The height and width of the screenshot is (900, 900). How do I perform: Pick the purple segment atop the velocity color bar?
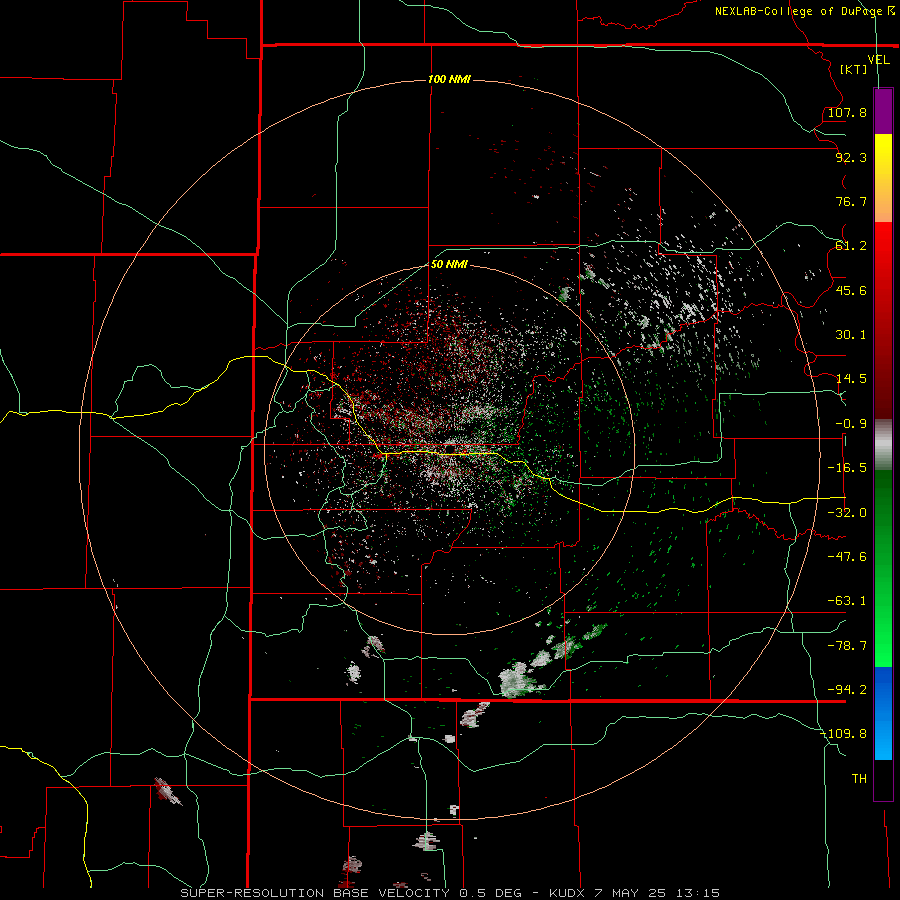[883, 112]
